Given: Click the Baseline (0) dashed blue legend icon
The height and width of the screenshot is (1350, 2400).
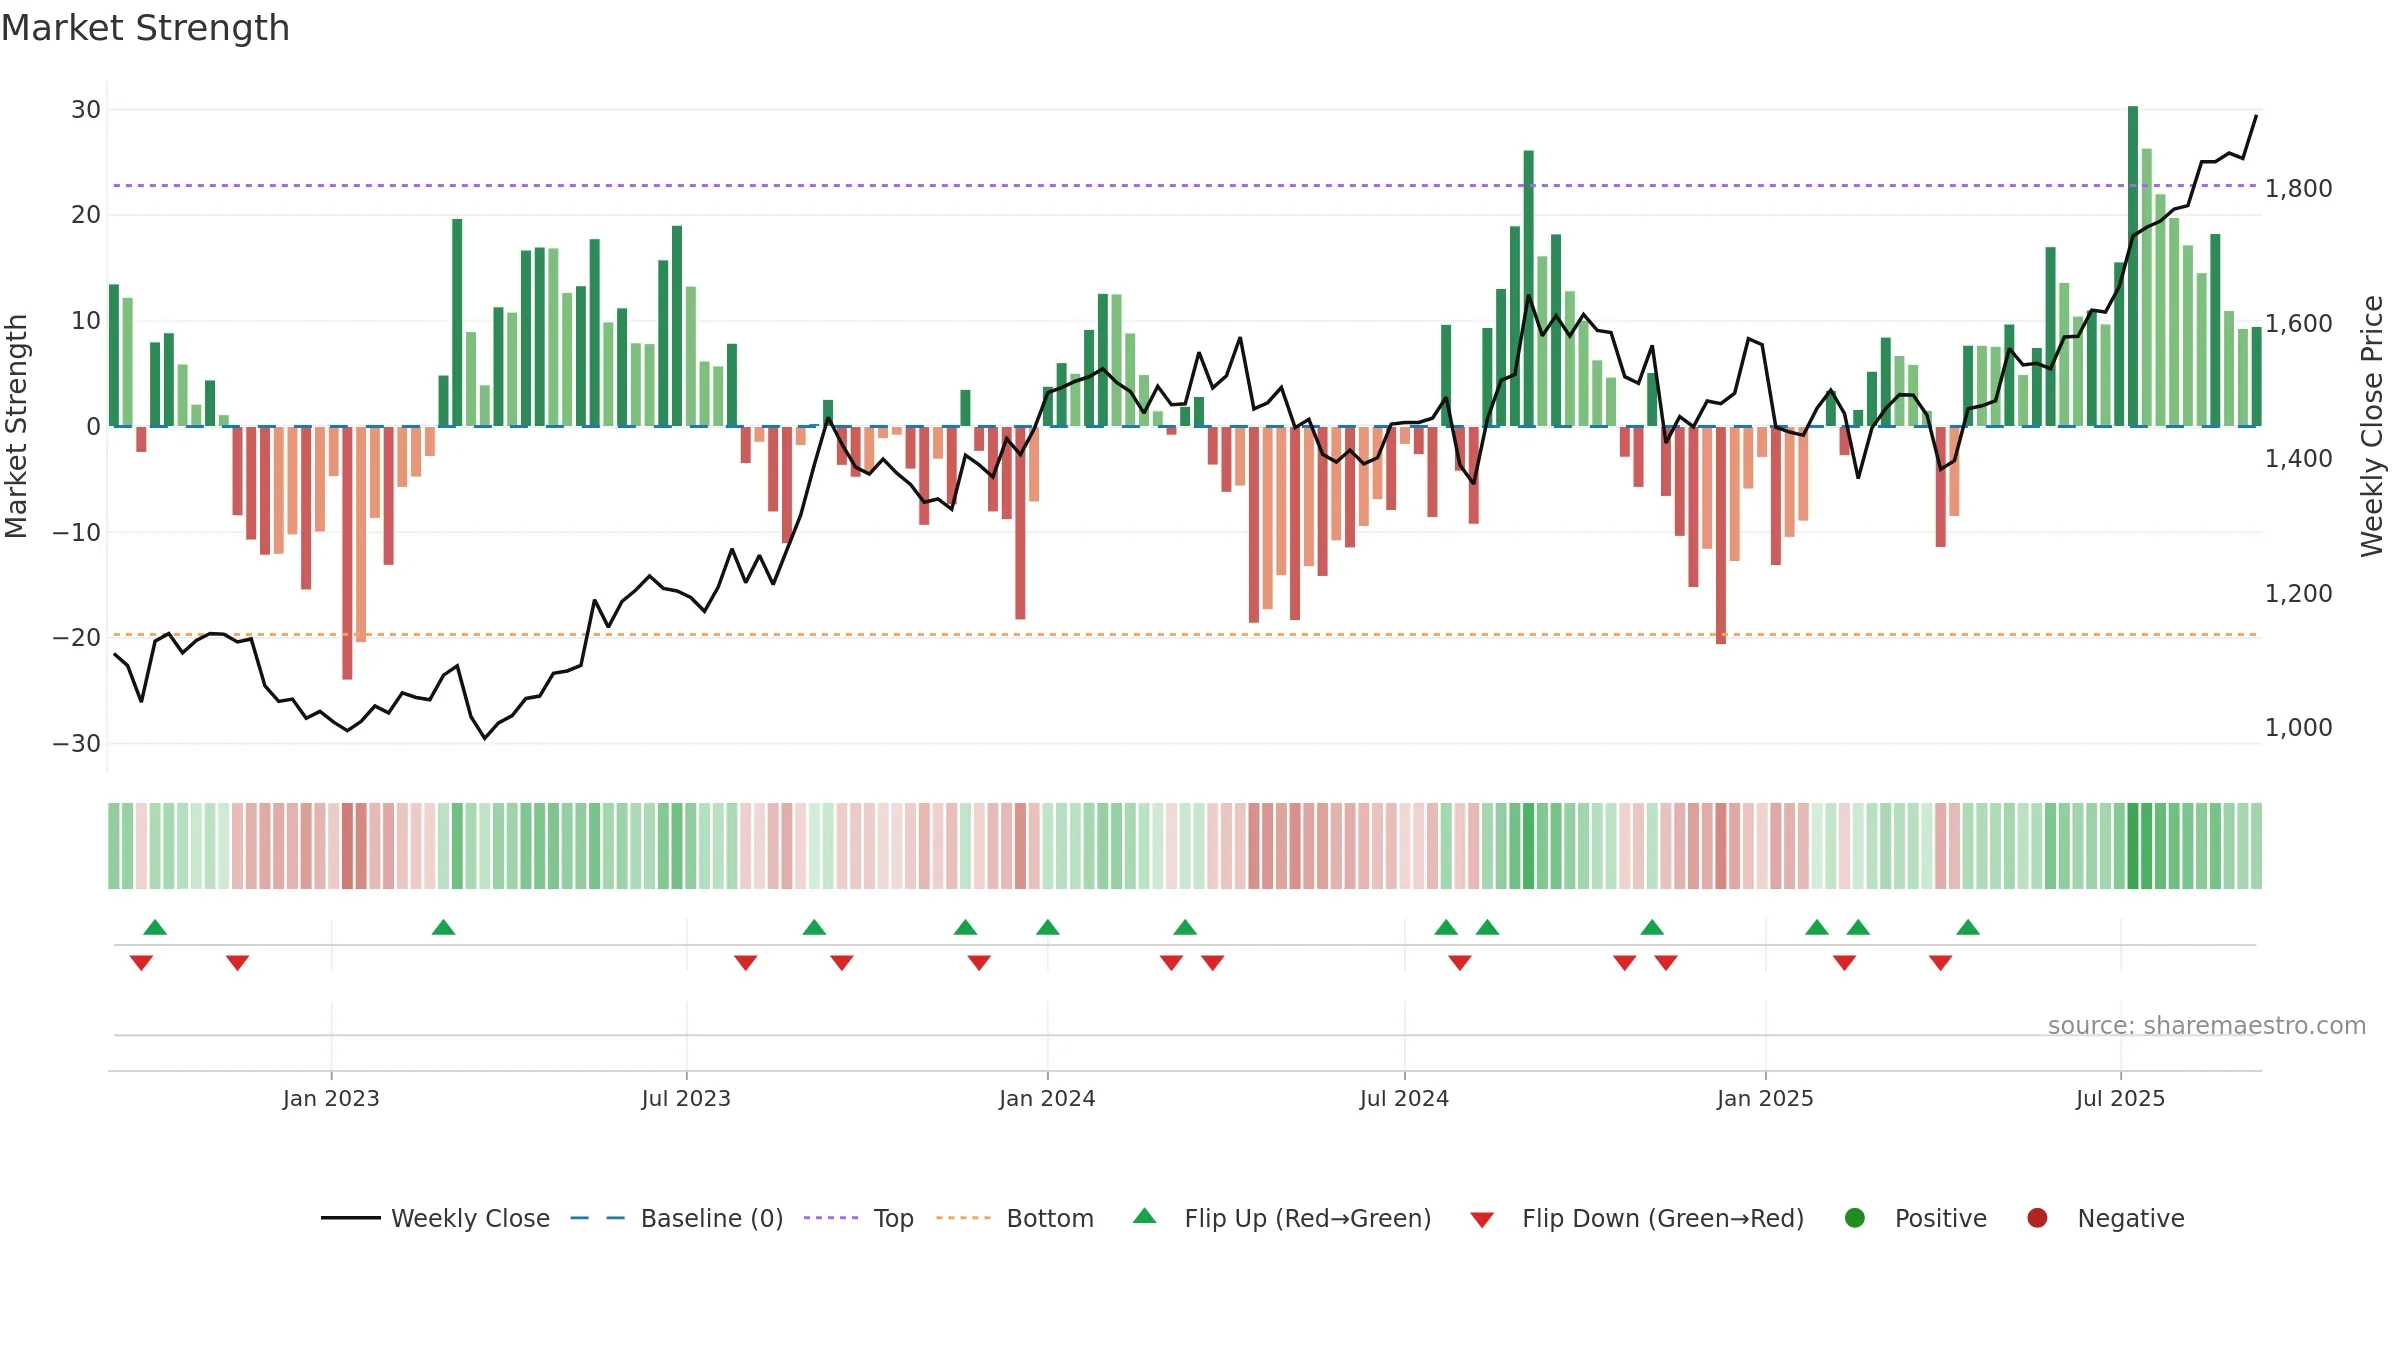Looking at the screenshot, I should (597, 1218).
